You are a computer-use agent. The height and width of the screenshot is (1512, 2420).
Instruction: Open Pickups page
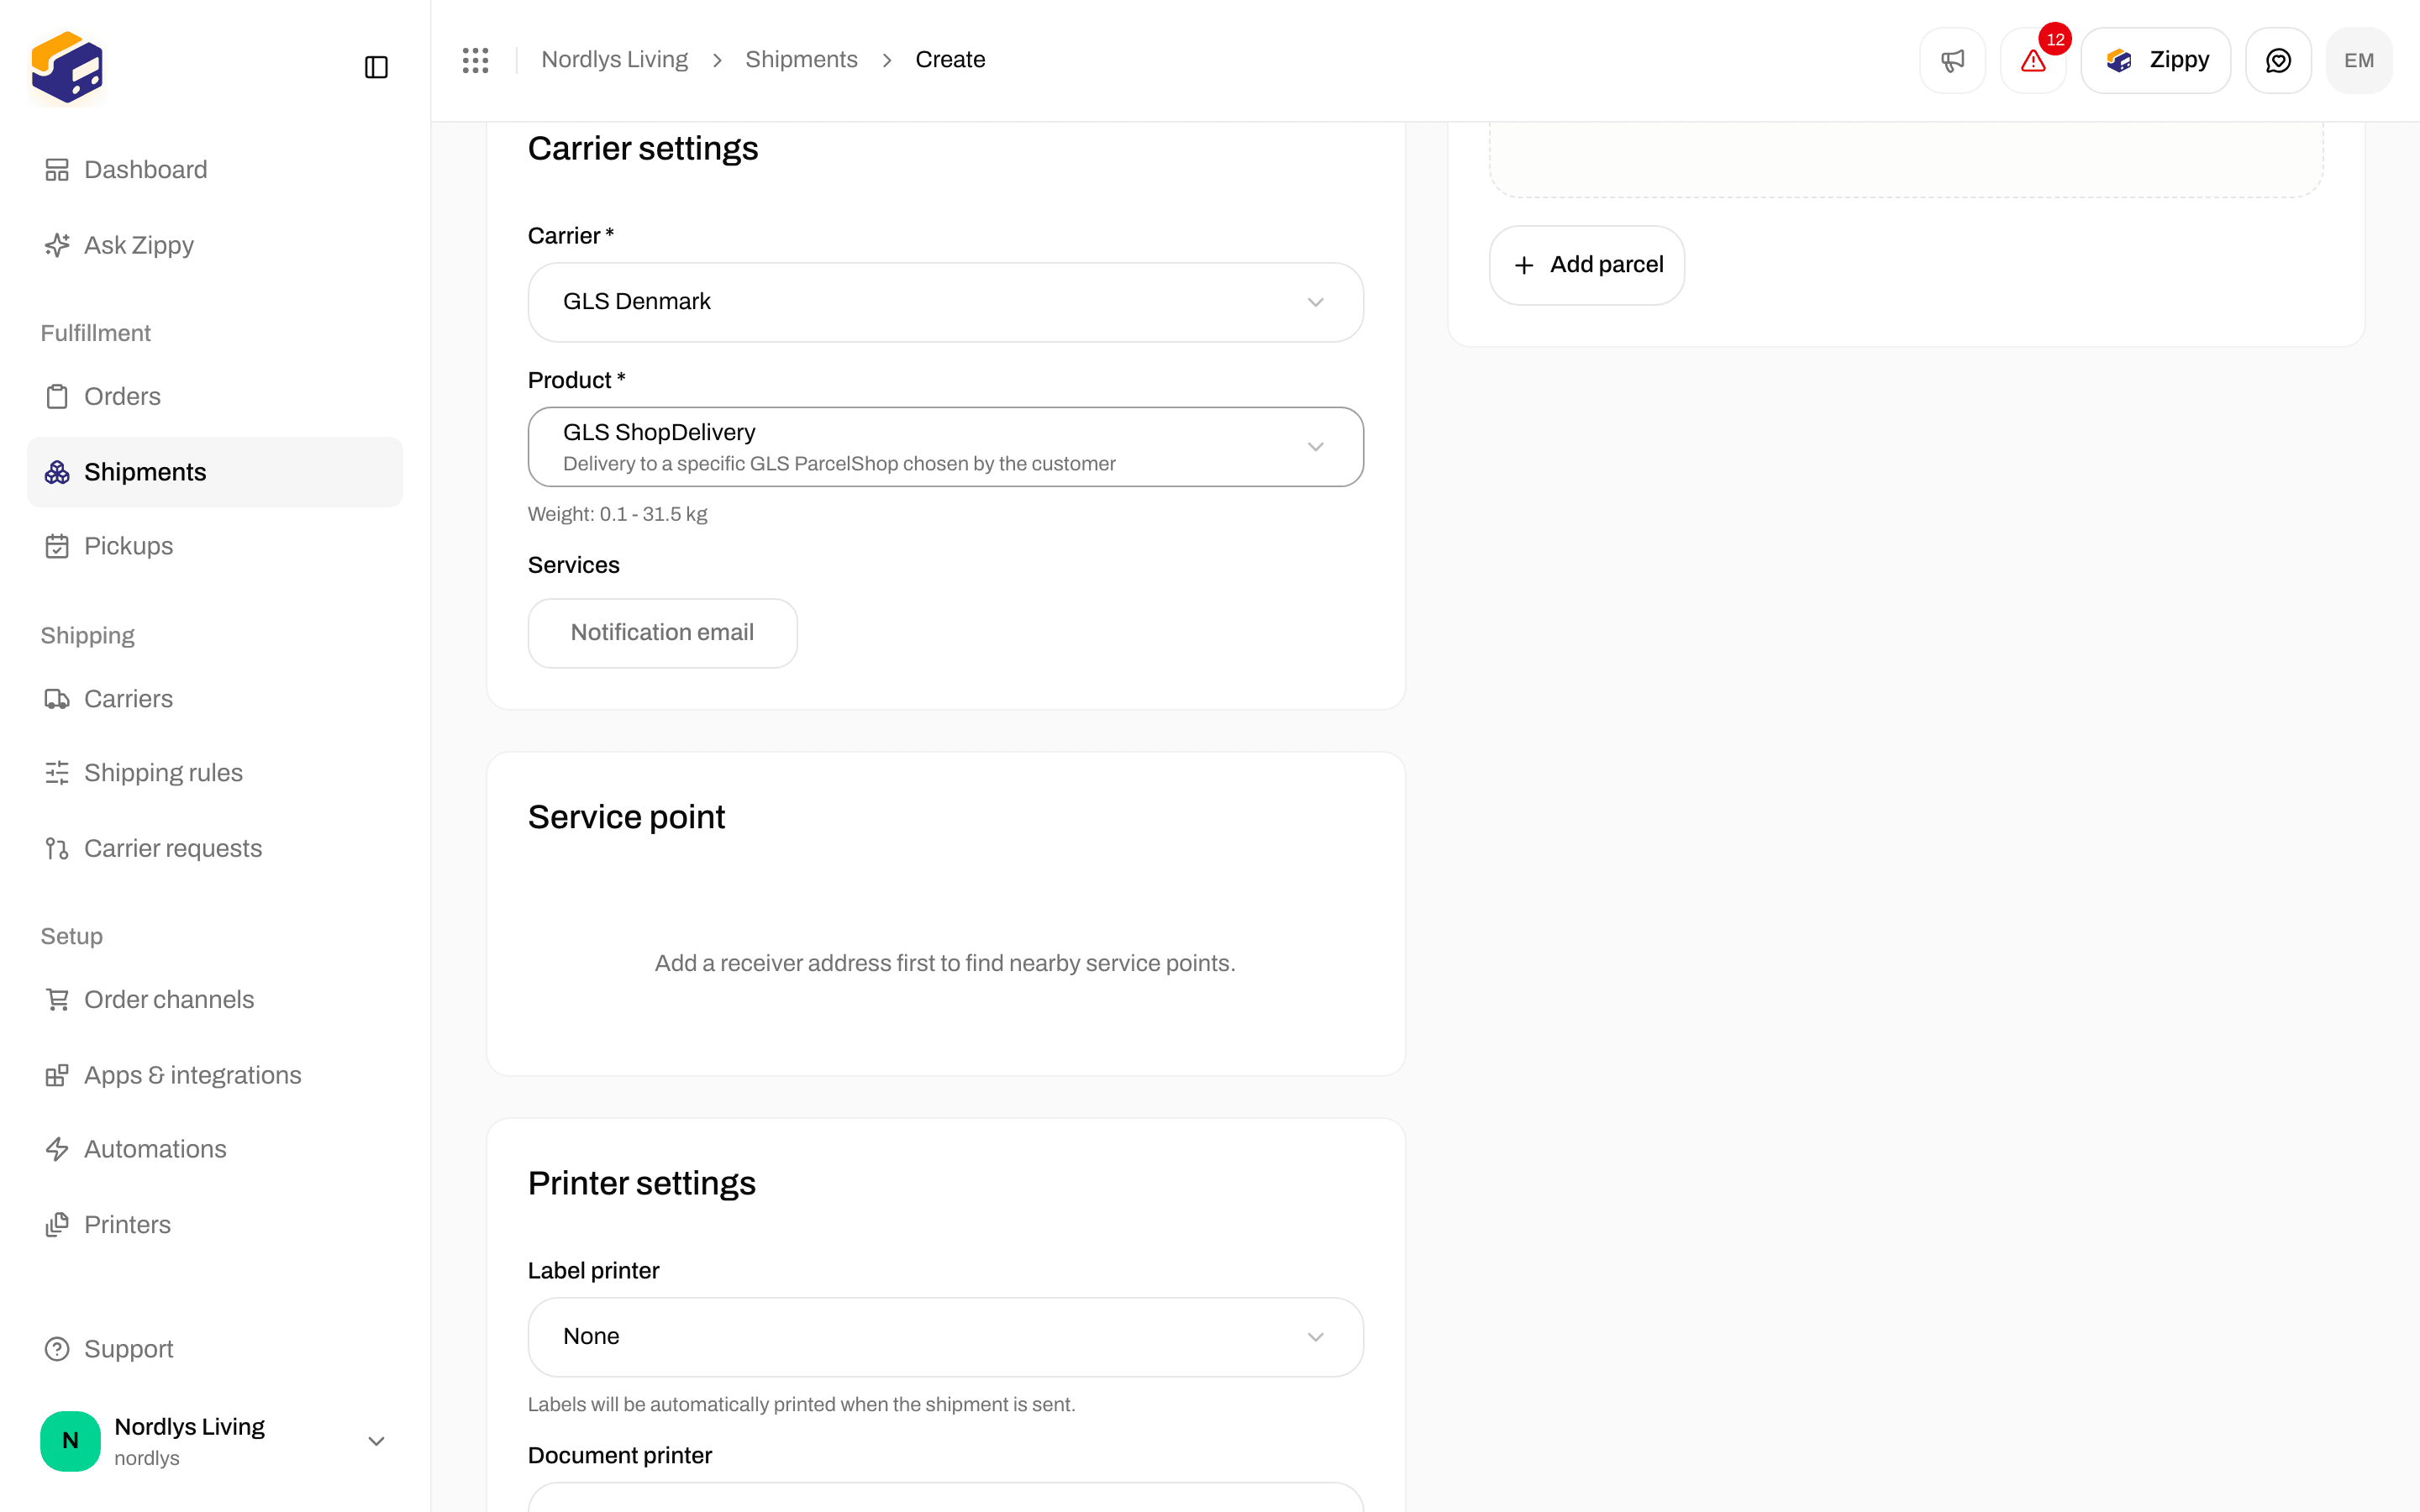click(215, 546)
